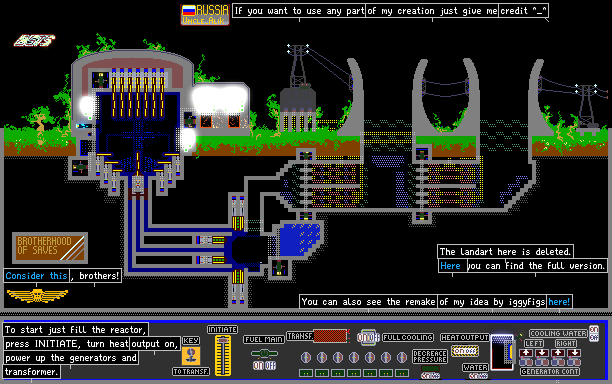612x384 pixels.
Task: Toggle the Heat Output ON OFF switch
Action: (x=464, y=351)
